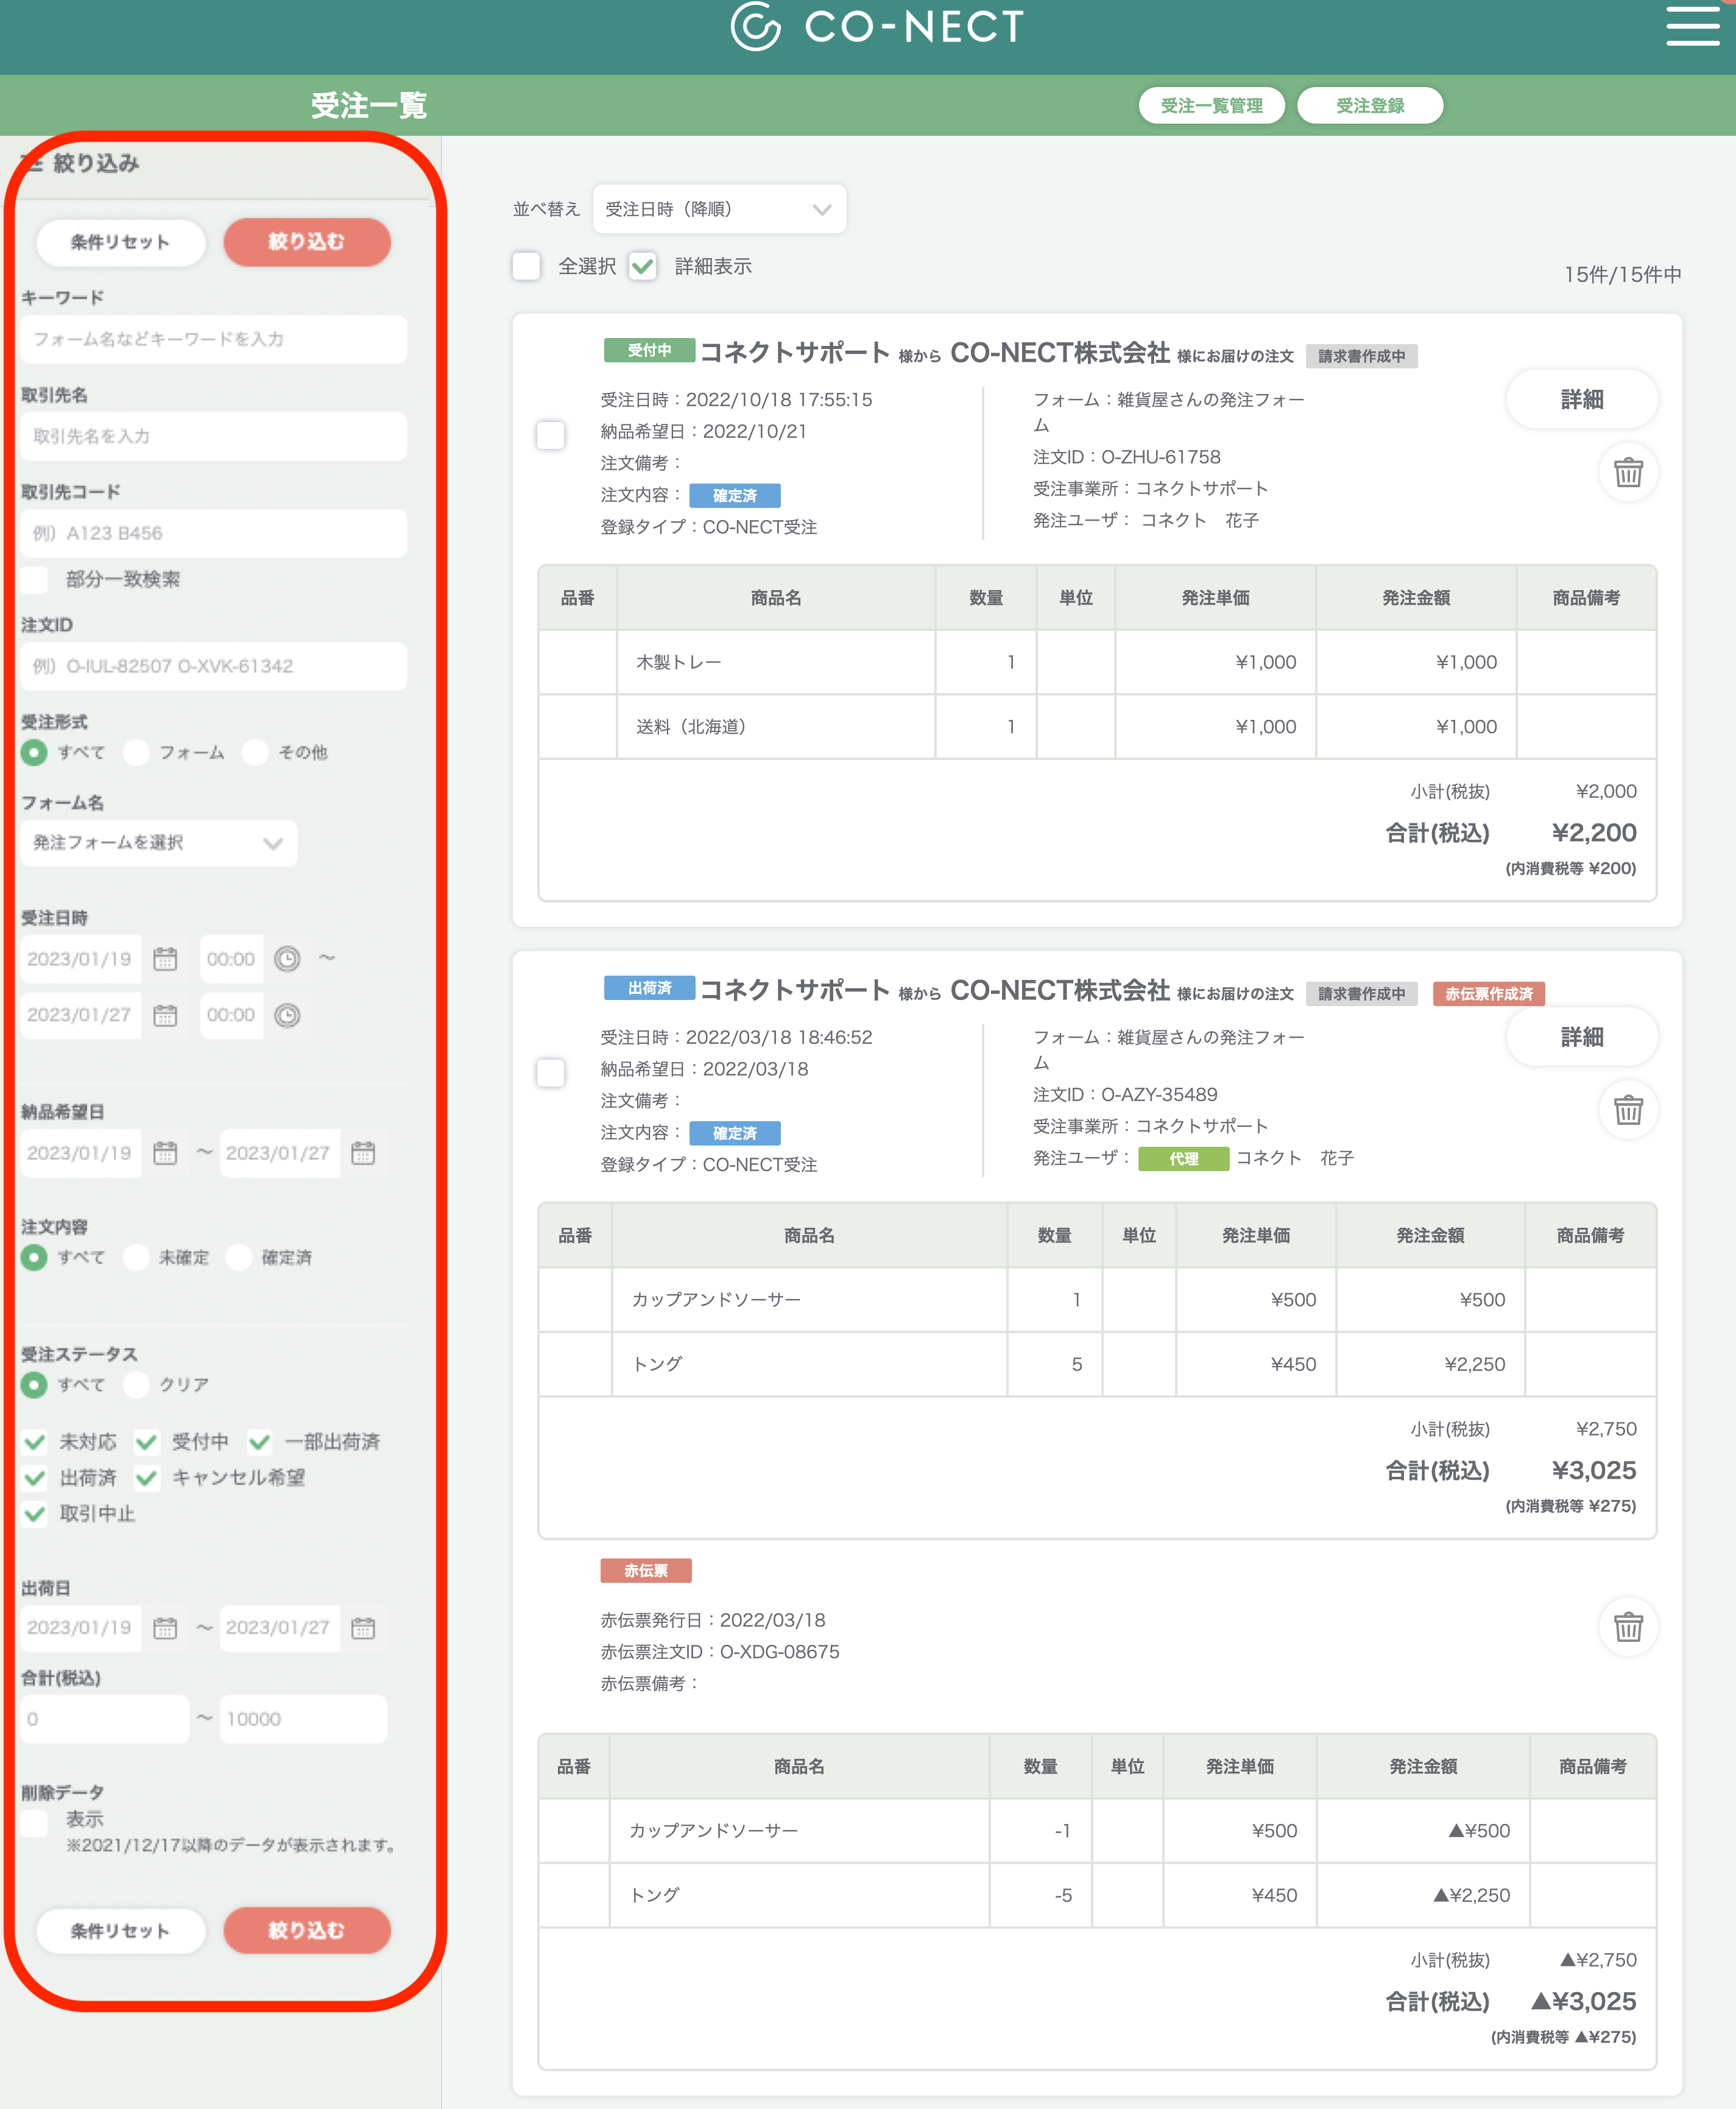This screenshot has height=2109, width=1736.
Task: Open the 納品希望日 end calendar icon
Action: pos(363,1153)
